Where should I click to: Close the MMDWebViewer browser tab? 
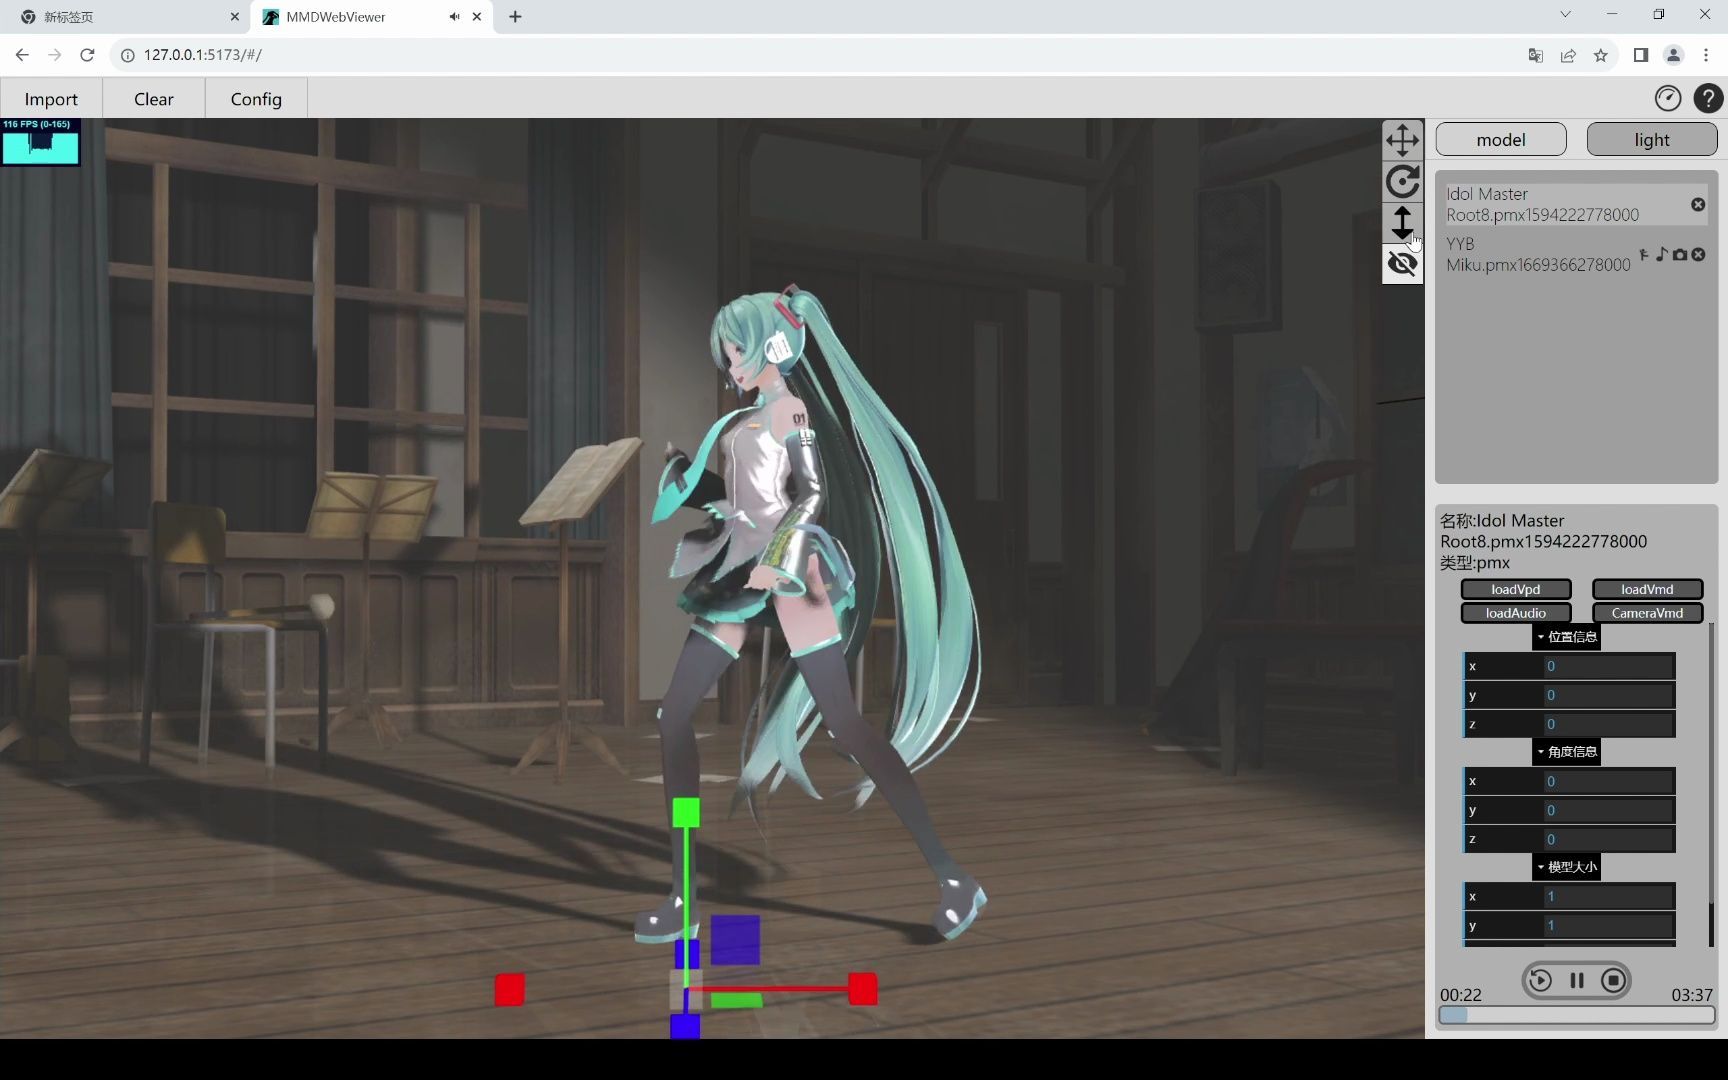point(477,17)
